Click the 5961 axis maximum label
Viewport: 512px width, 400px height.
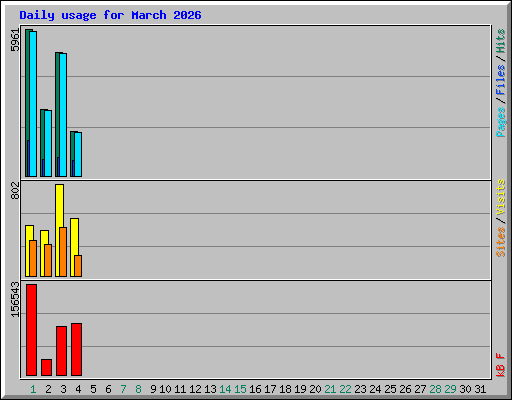[15, 40]
